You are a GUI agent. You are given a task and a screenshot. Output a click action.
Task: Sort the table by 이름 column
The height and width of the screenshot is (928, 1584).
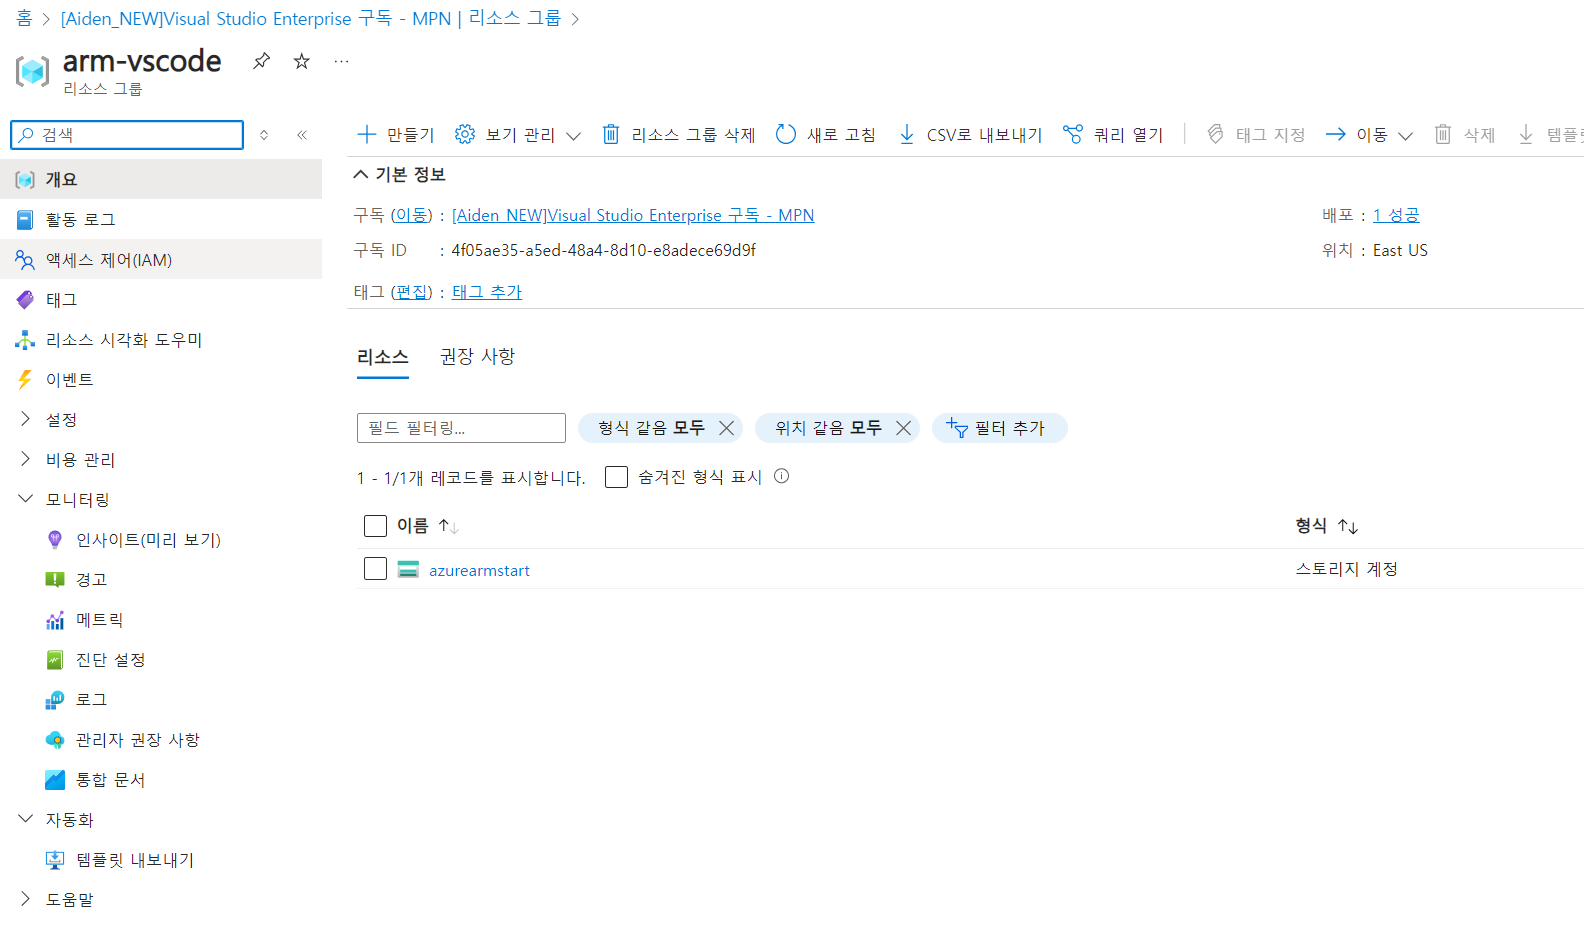click(x=427, y=526)
